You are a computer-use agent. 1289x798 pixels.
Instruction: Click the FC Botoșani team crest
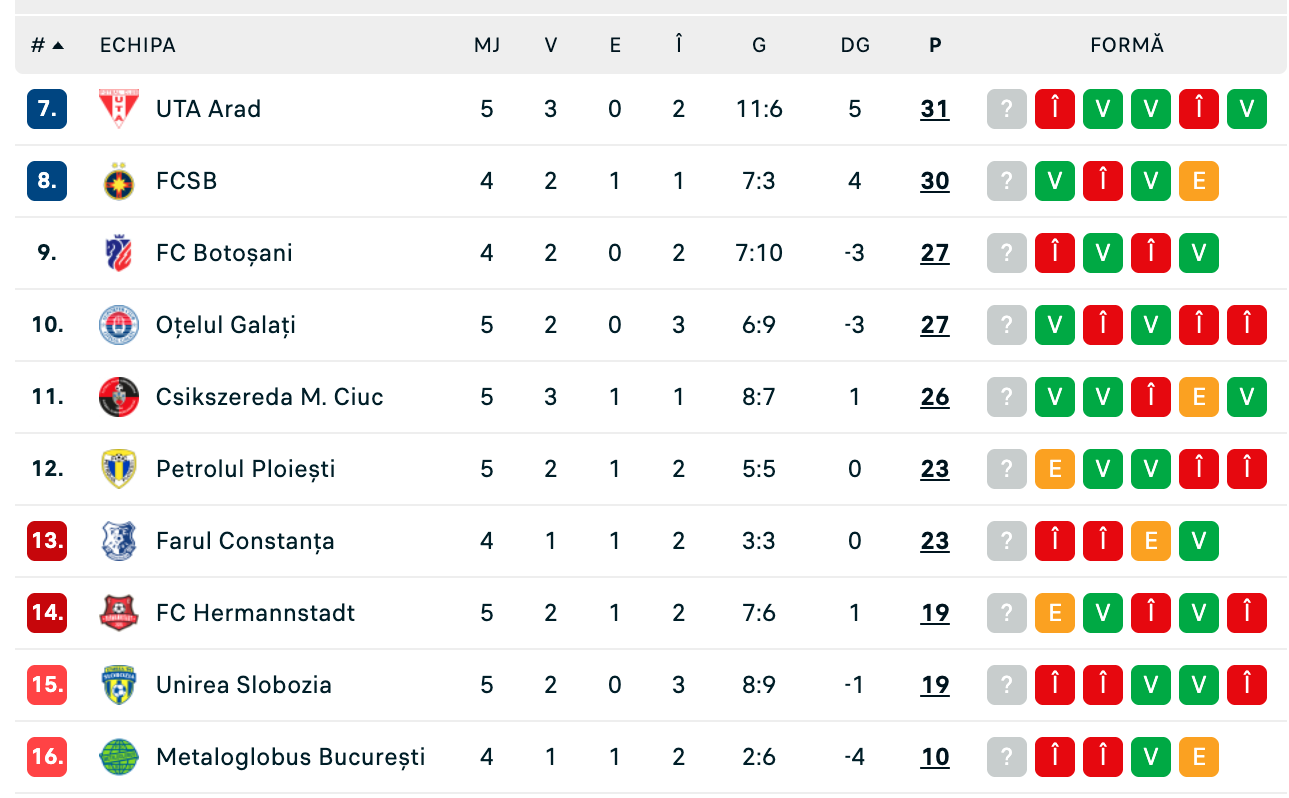(x=119, y=253)
